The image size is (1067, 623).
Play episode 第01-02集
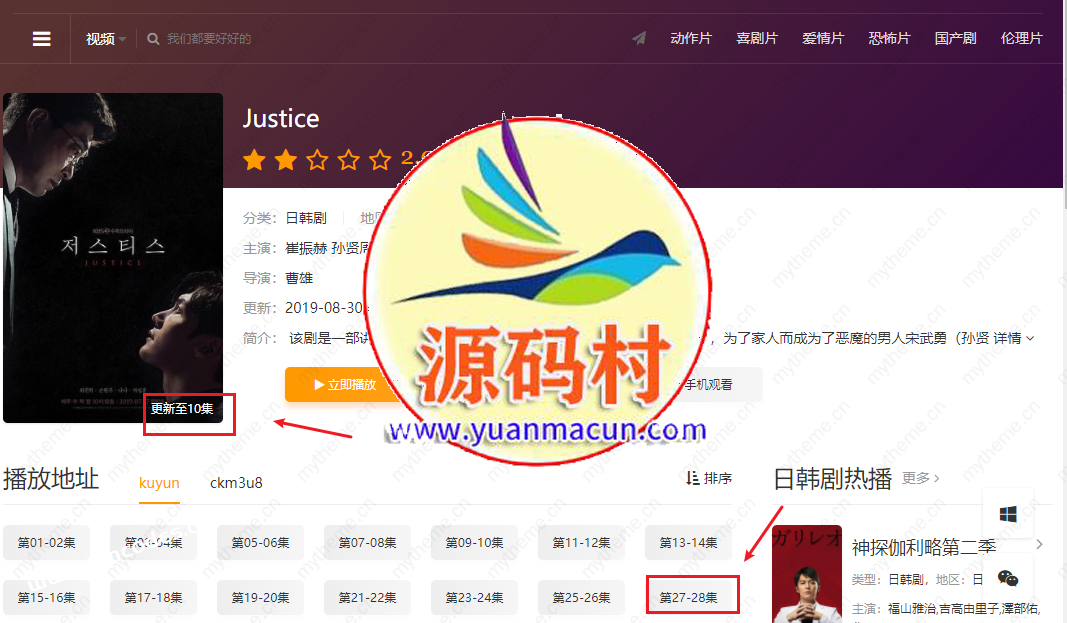[46, 543]
